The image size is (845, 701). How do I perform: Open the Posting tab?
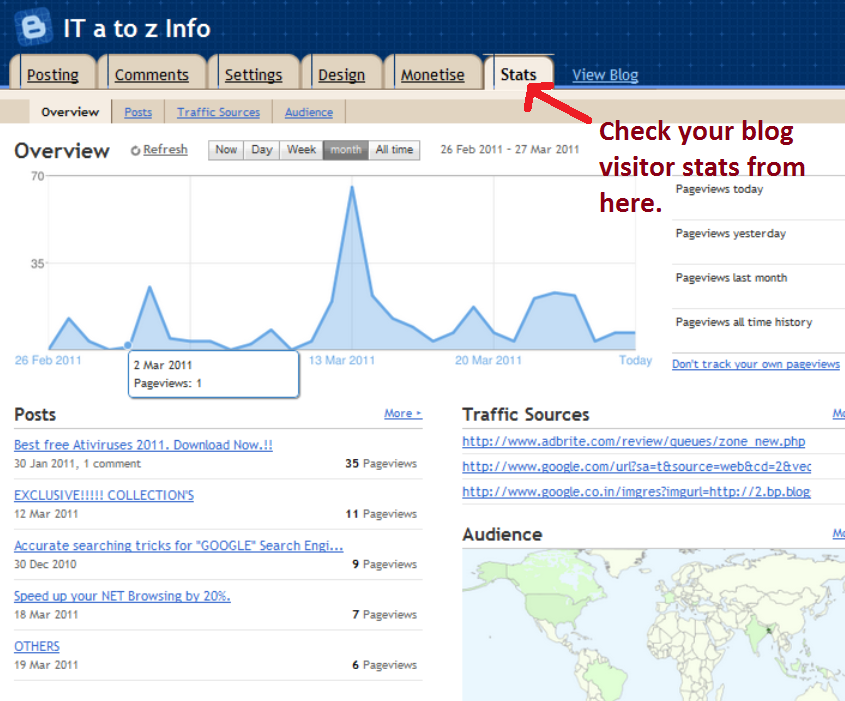point(53,74)
